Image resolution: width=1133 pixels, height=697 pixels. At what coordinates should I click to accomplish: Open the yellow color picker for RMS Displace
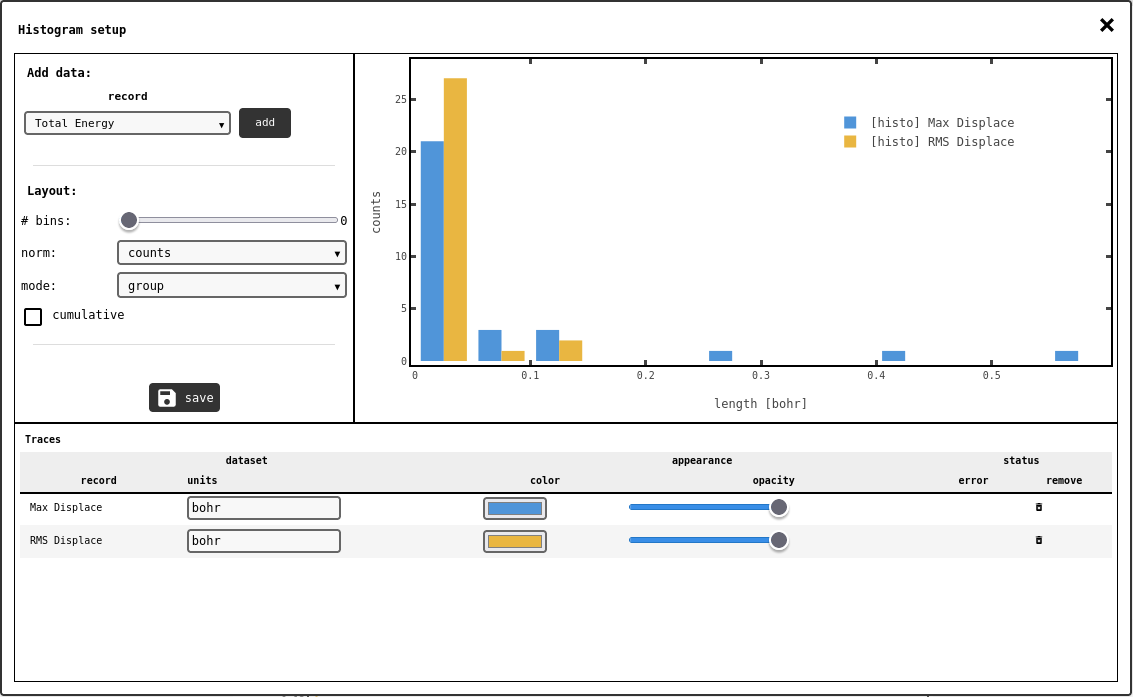514,541
